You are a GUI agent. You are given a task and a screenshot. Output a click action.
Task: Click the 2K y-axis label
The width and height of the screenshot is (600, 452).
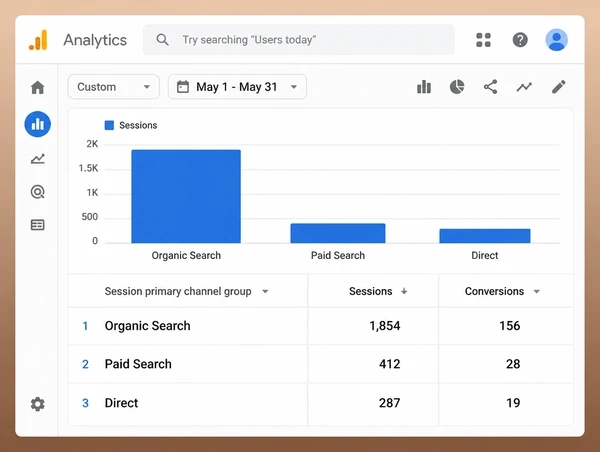pyautogui.click(x=92, y=144)
